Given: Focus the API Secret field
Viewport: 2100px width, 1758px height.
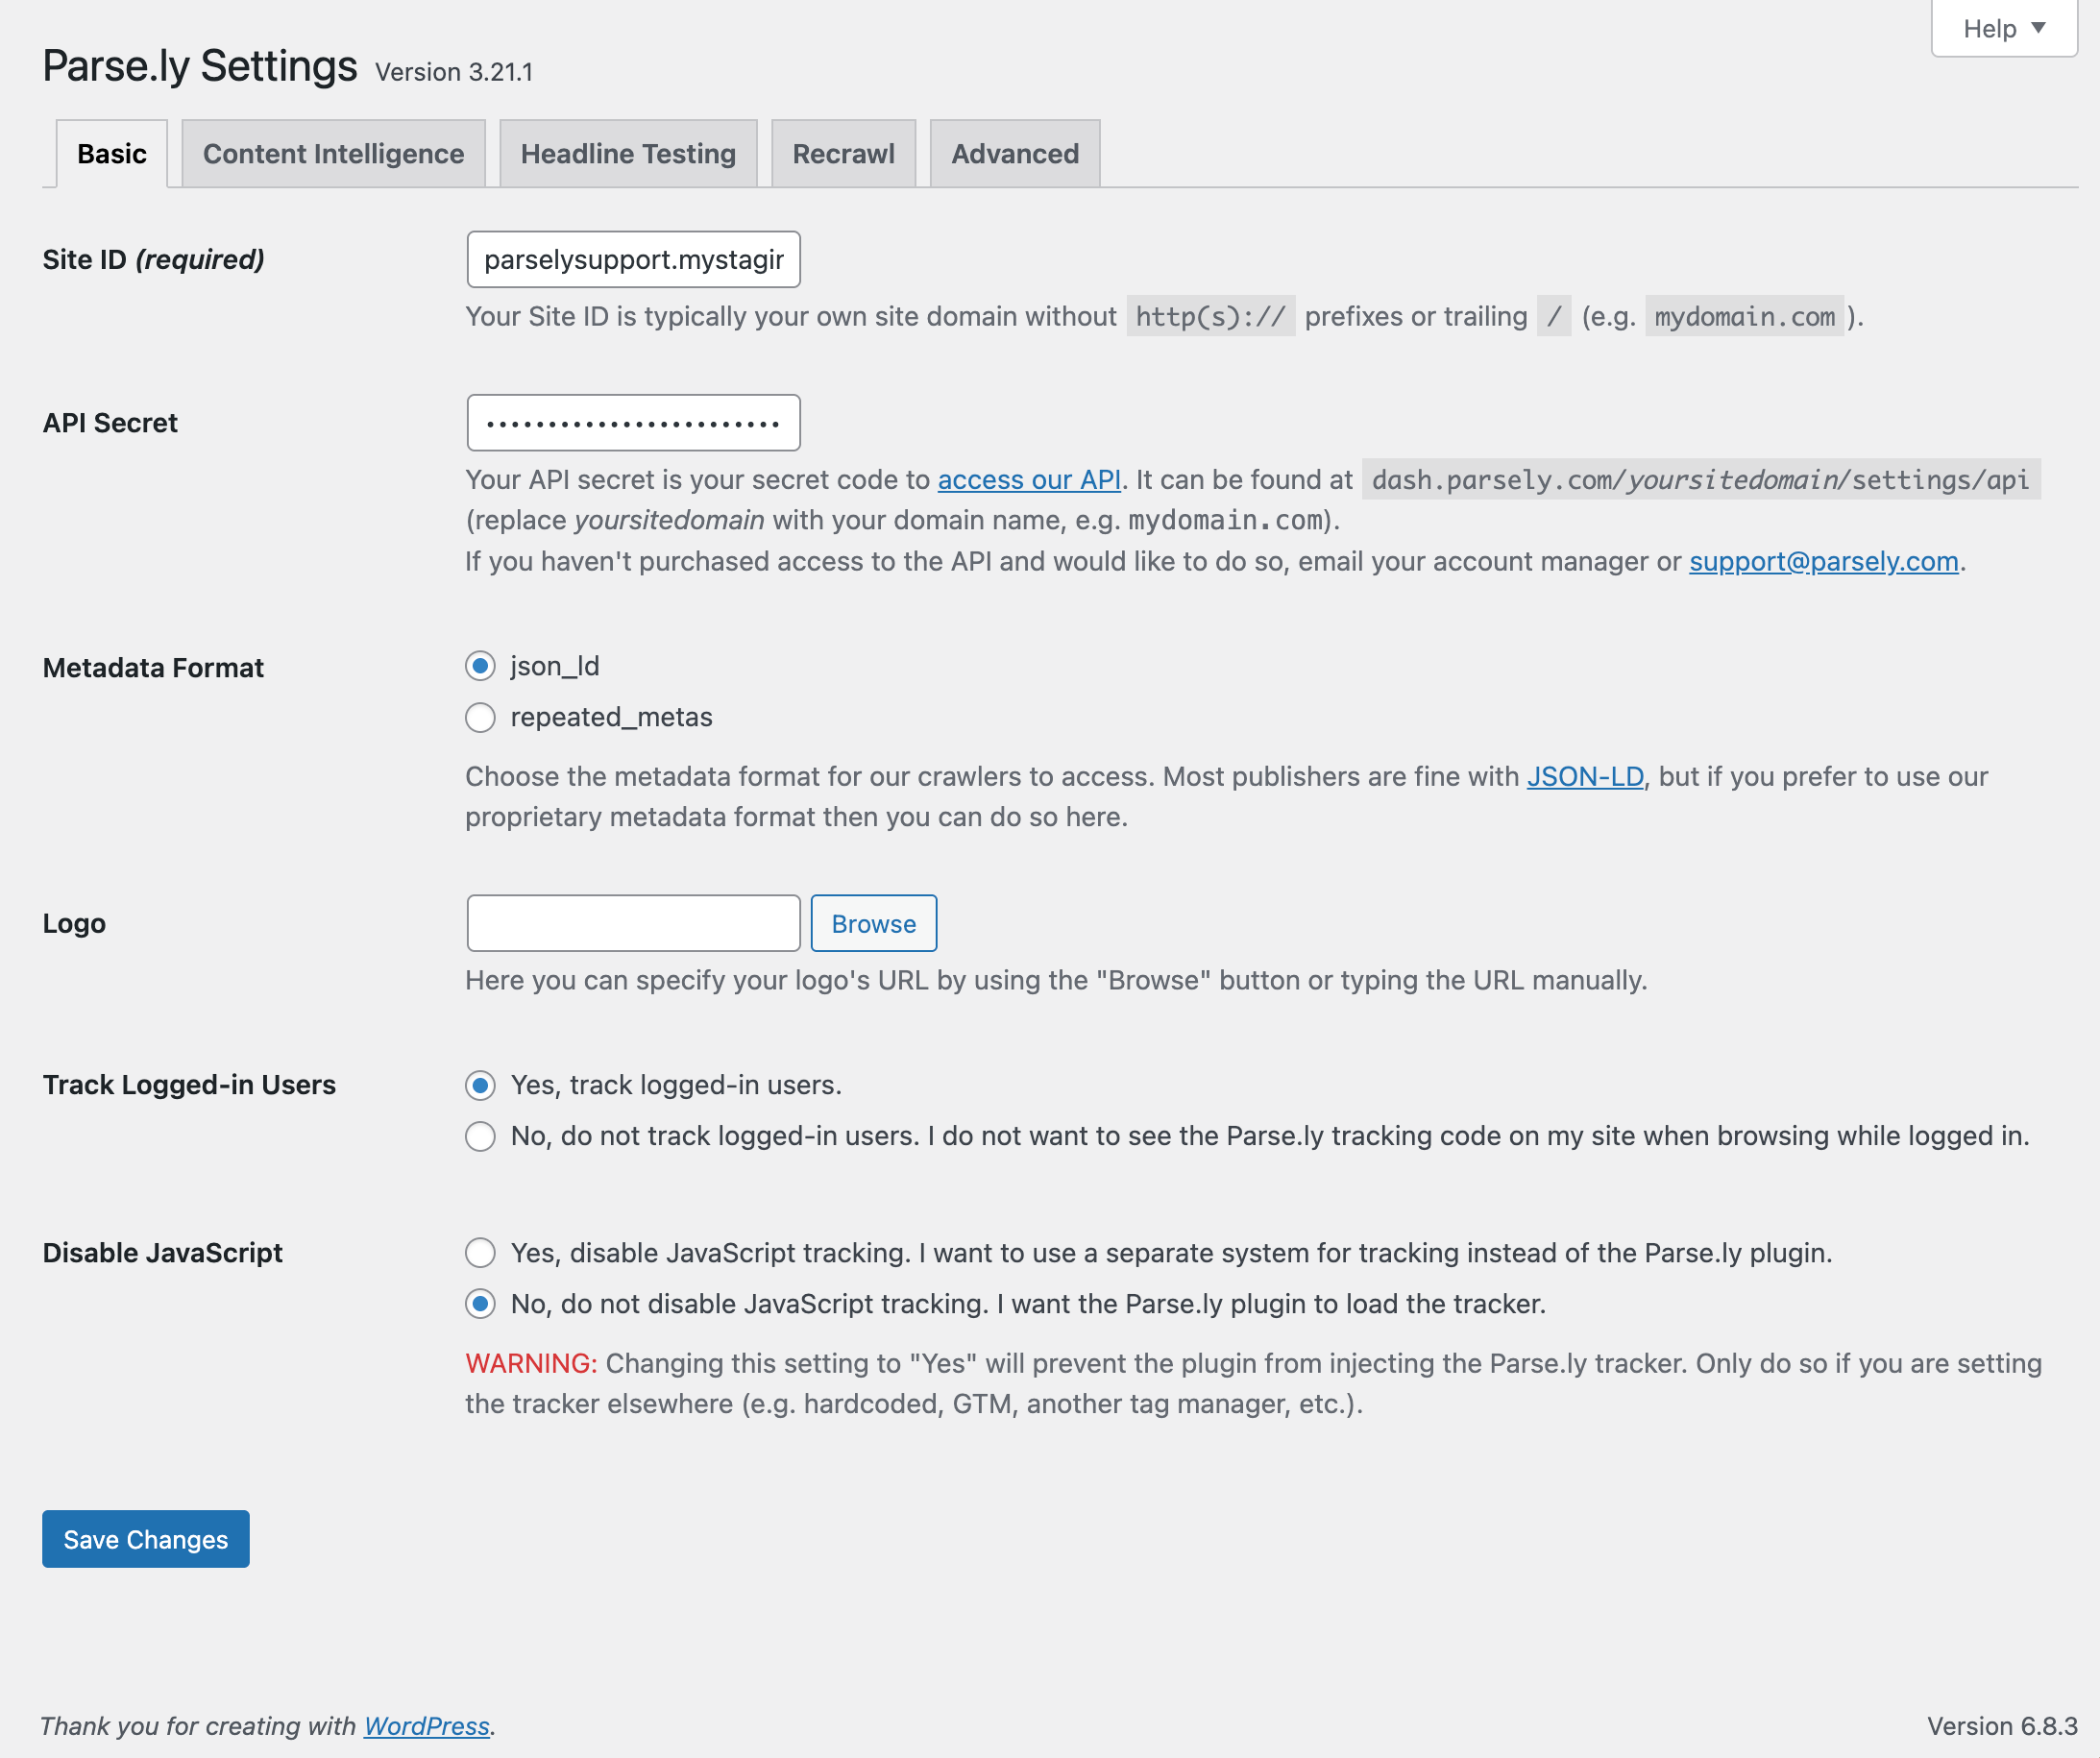Looking at the screenshot, I should [x=633, y=423].
